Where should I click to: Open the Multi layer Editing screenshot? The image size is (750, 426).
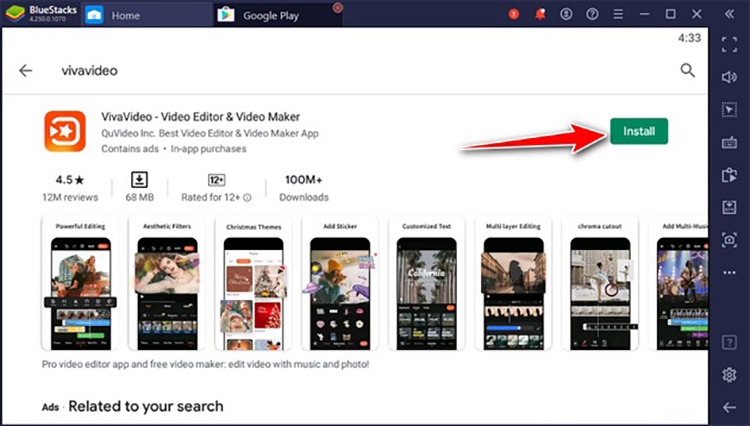point(513,283)
